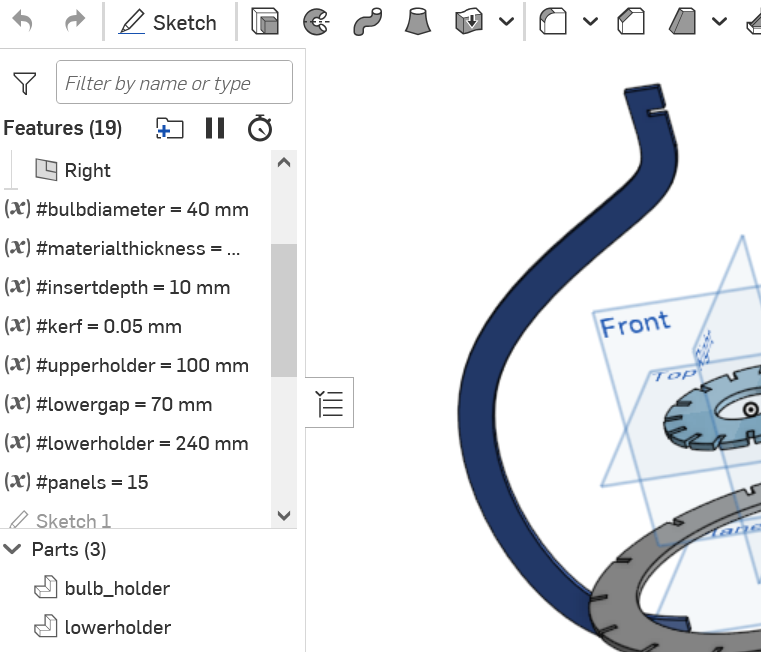Collapse the Parts (3) section
Viewport: 761px width, 652px height.
click(12, 549)
